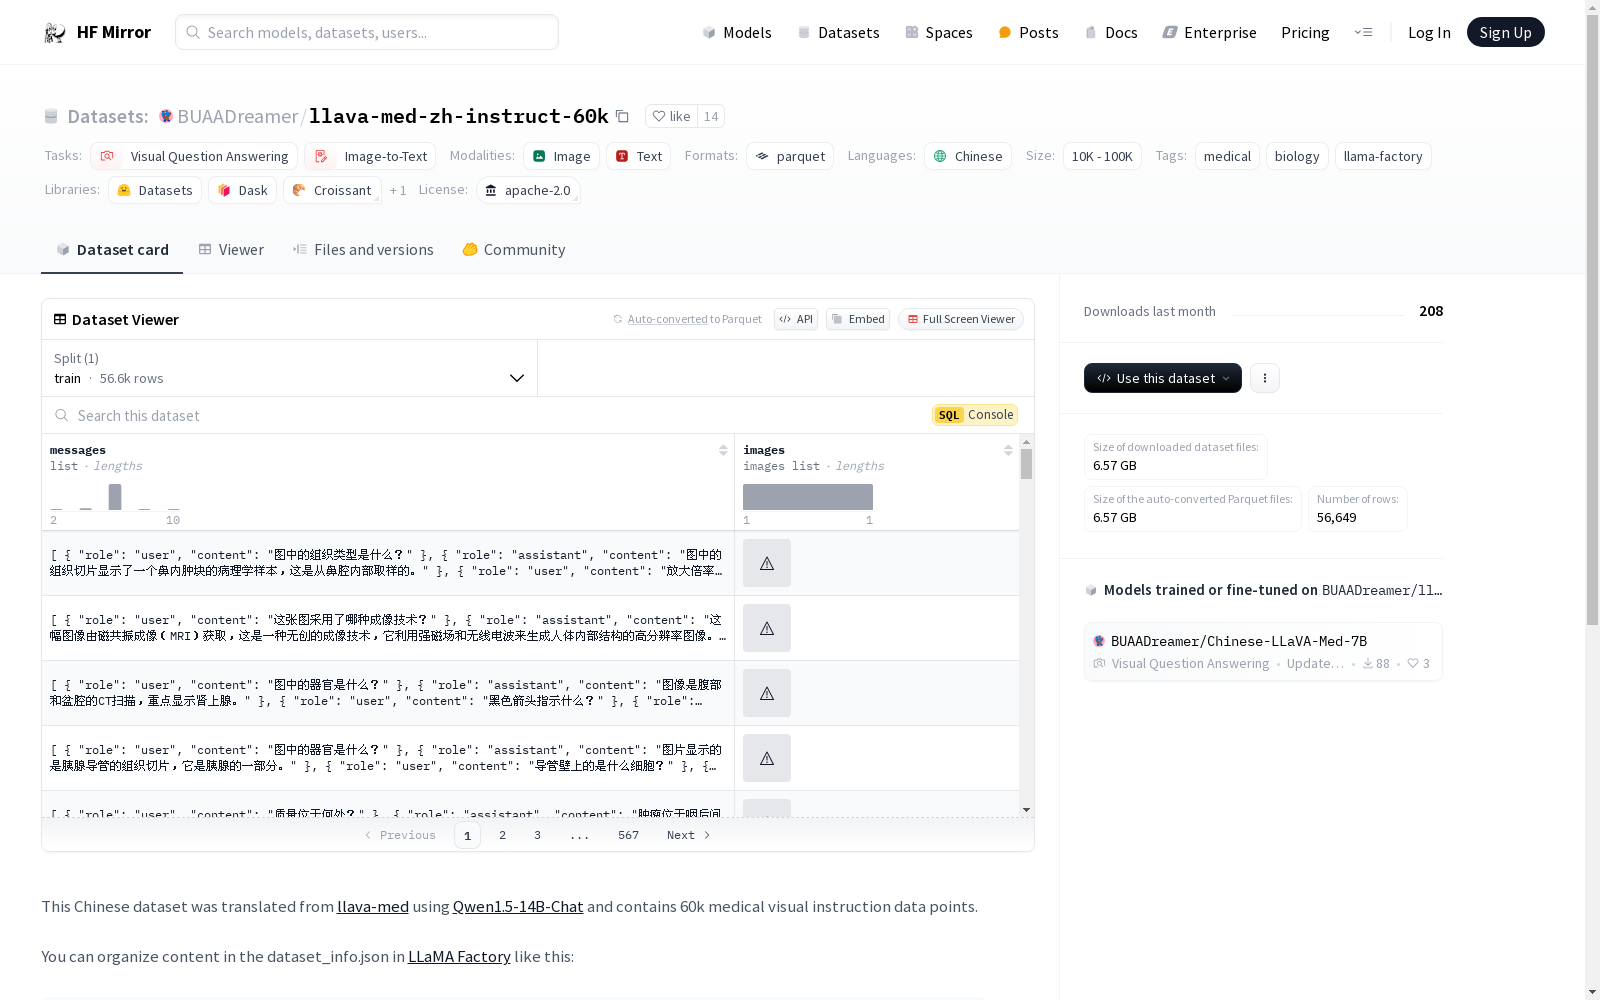
Task: Focus the top search models input
Action: (367, 32)
